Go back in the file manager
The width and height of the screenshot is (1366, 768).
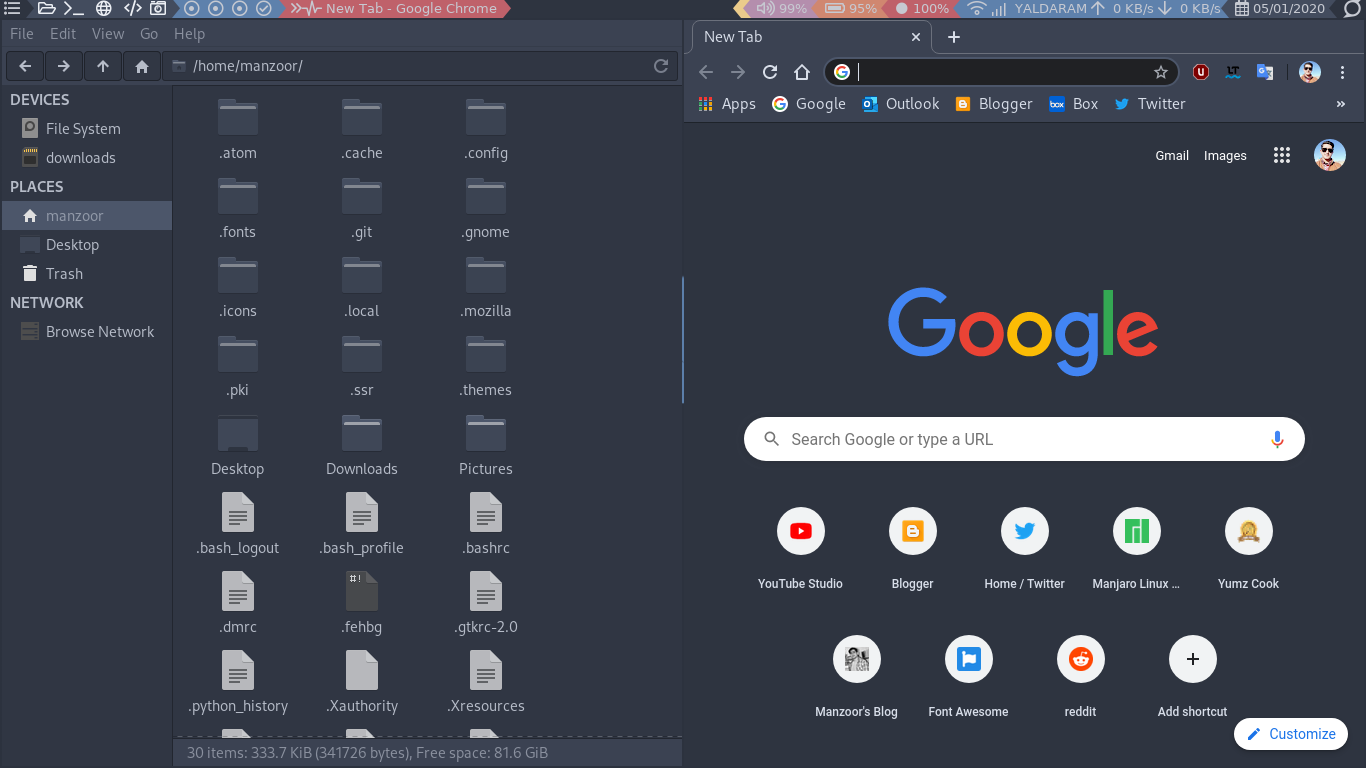point(25,66)
